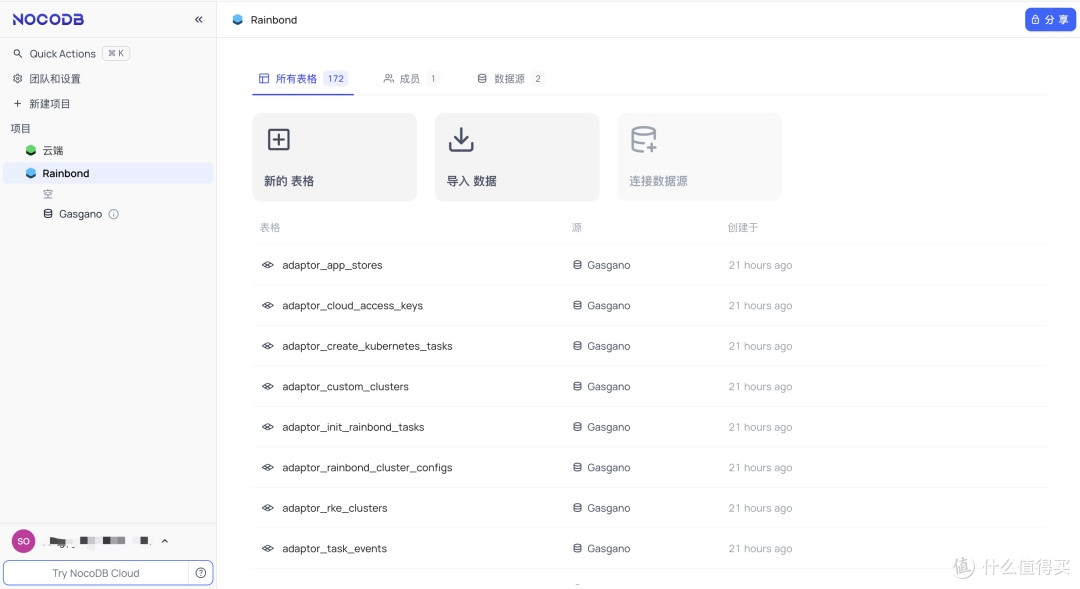Screen dimensions: 1080x589
Task: Click the Gasgano database icon in the sidebar
Action: 48,214
